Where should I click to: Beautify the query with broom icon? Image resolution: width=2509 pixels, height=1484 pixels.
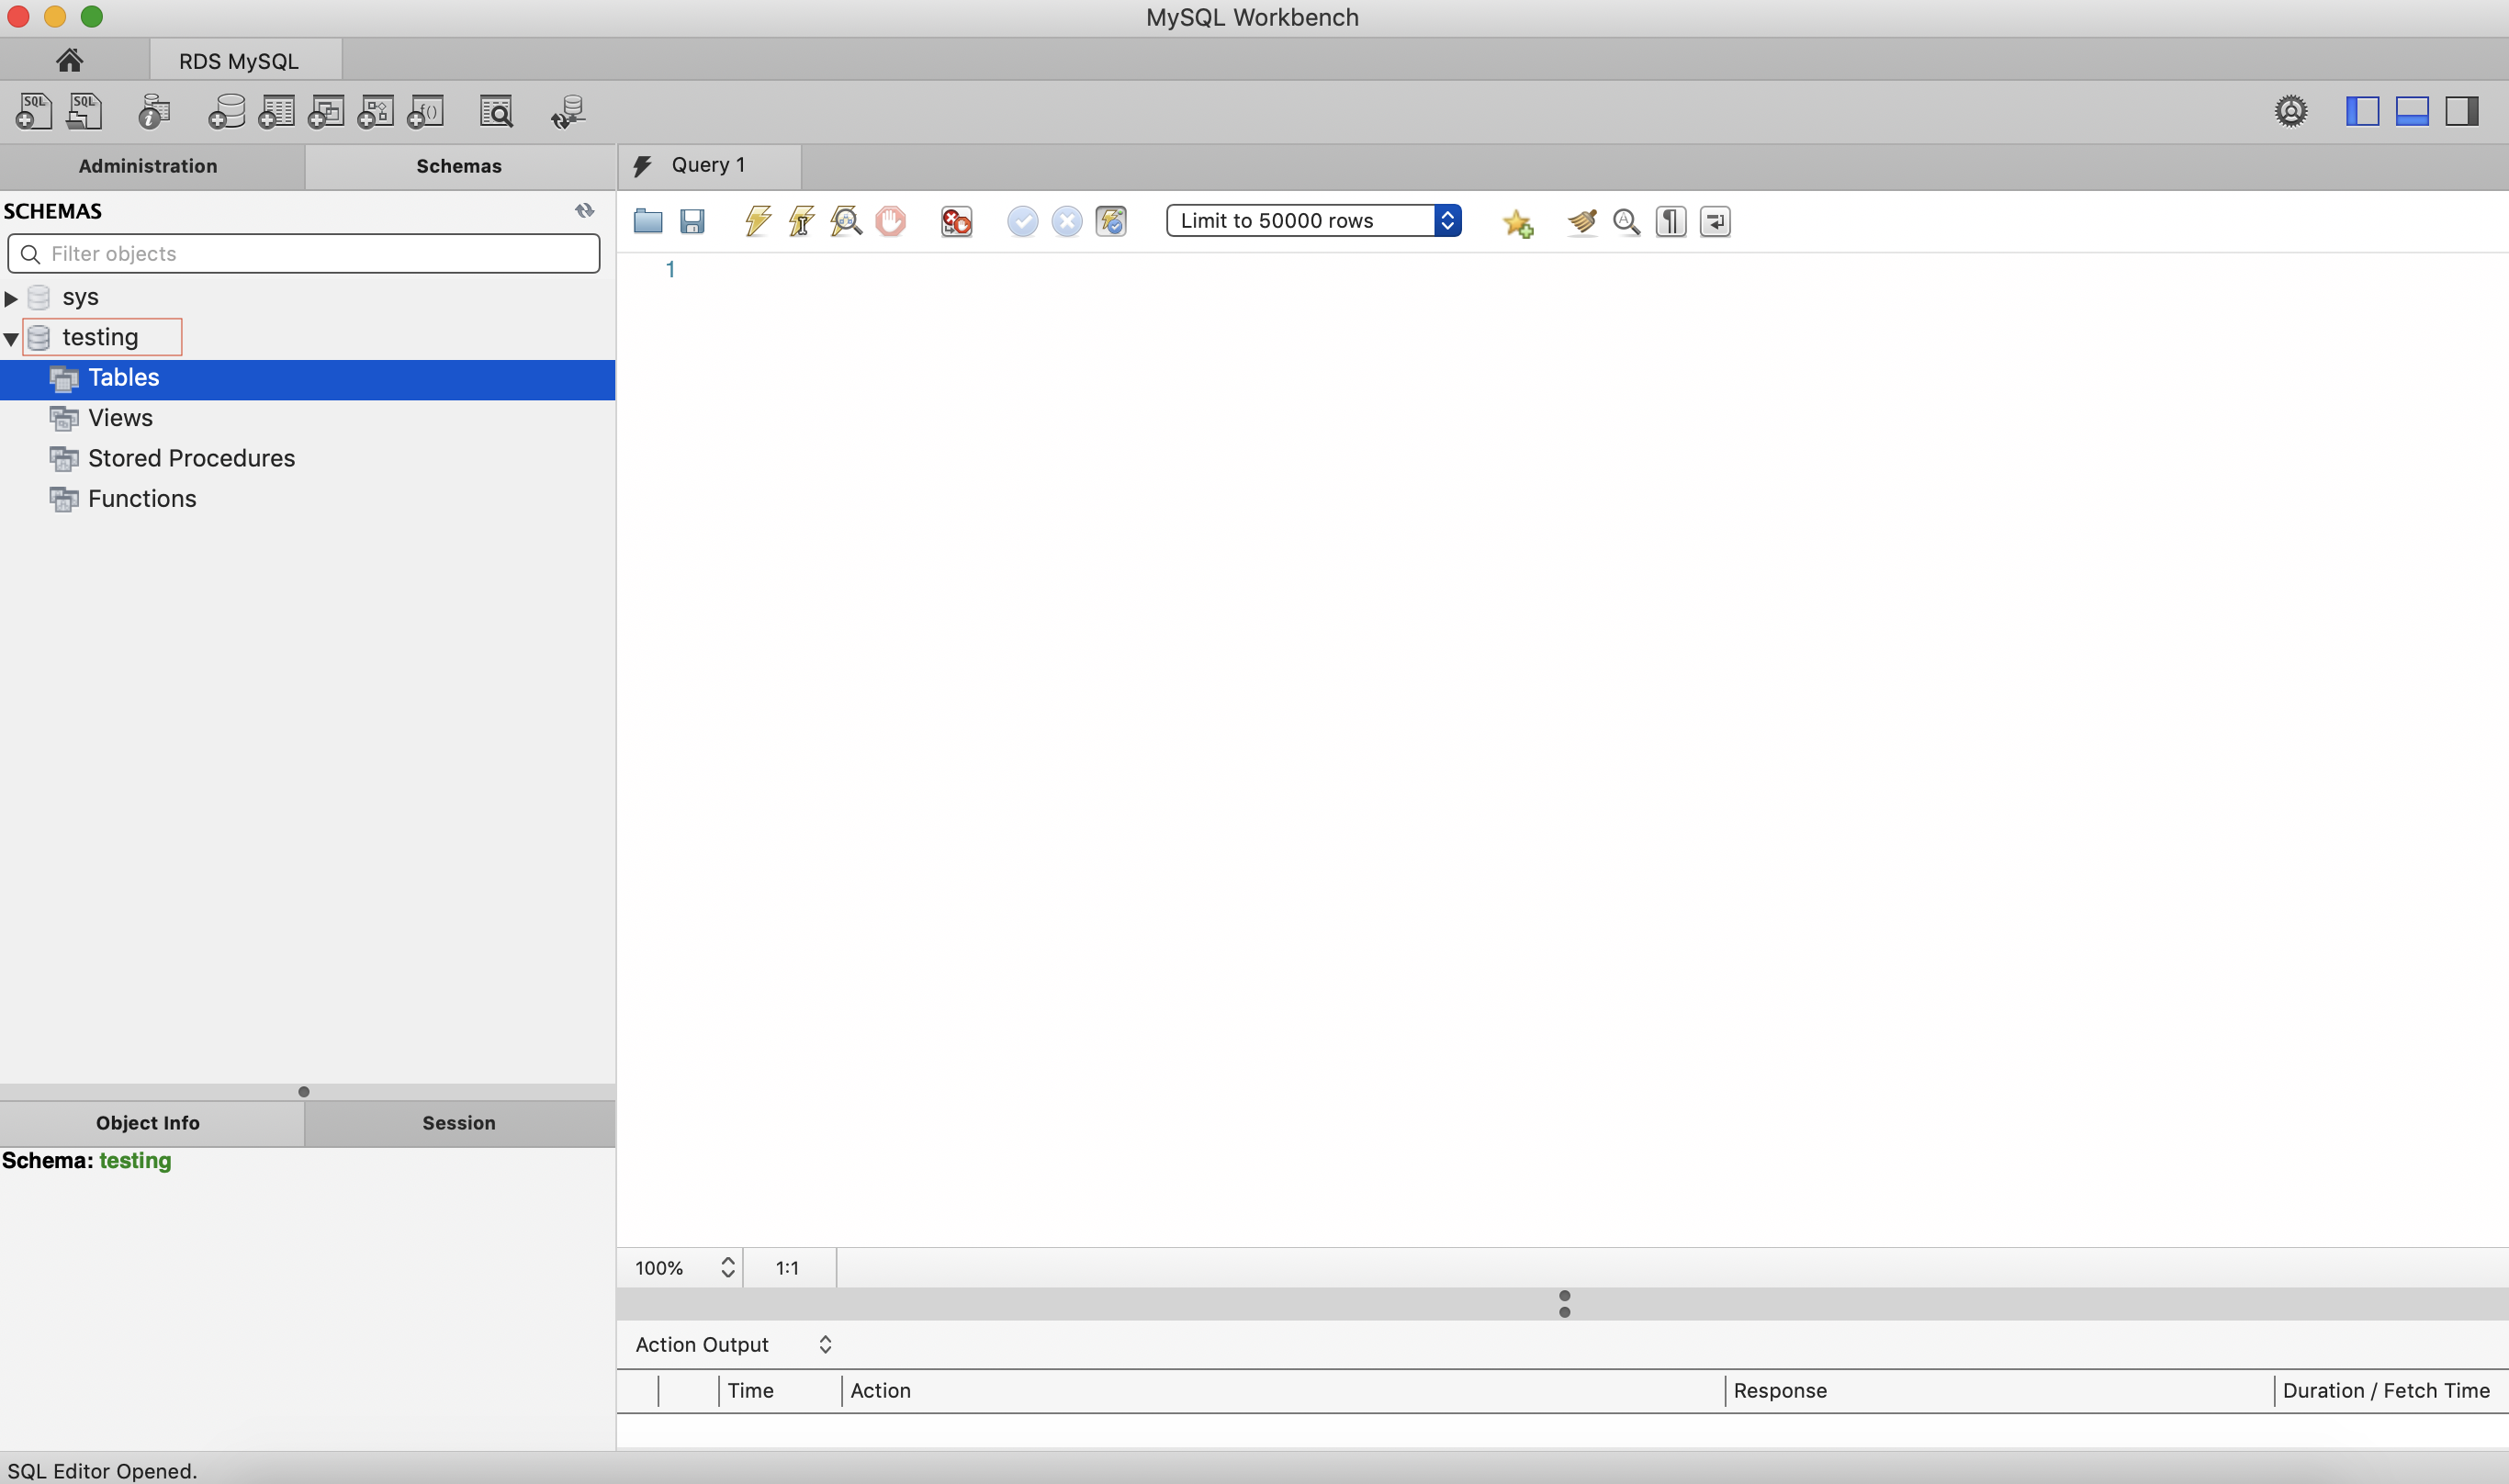coord(1582,221)
